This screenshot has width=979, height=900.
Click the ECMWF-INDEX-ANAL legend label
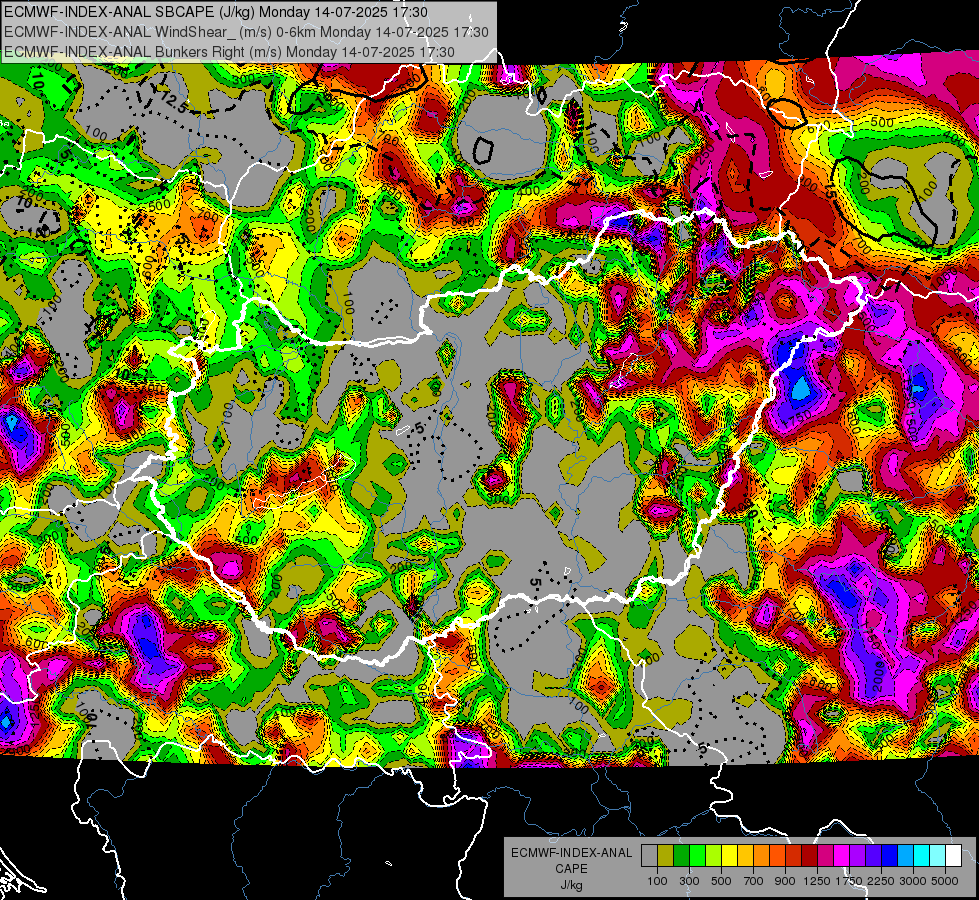(572, 853)
